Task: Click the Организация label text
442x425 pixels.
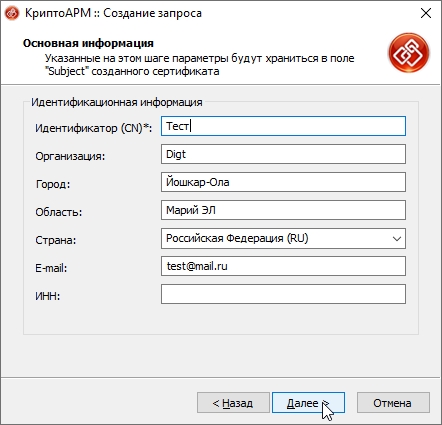Action: tap(70, 156)
